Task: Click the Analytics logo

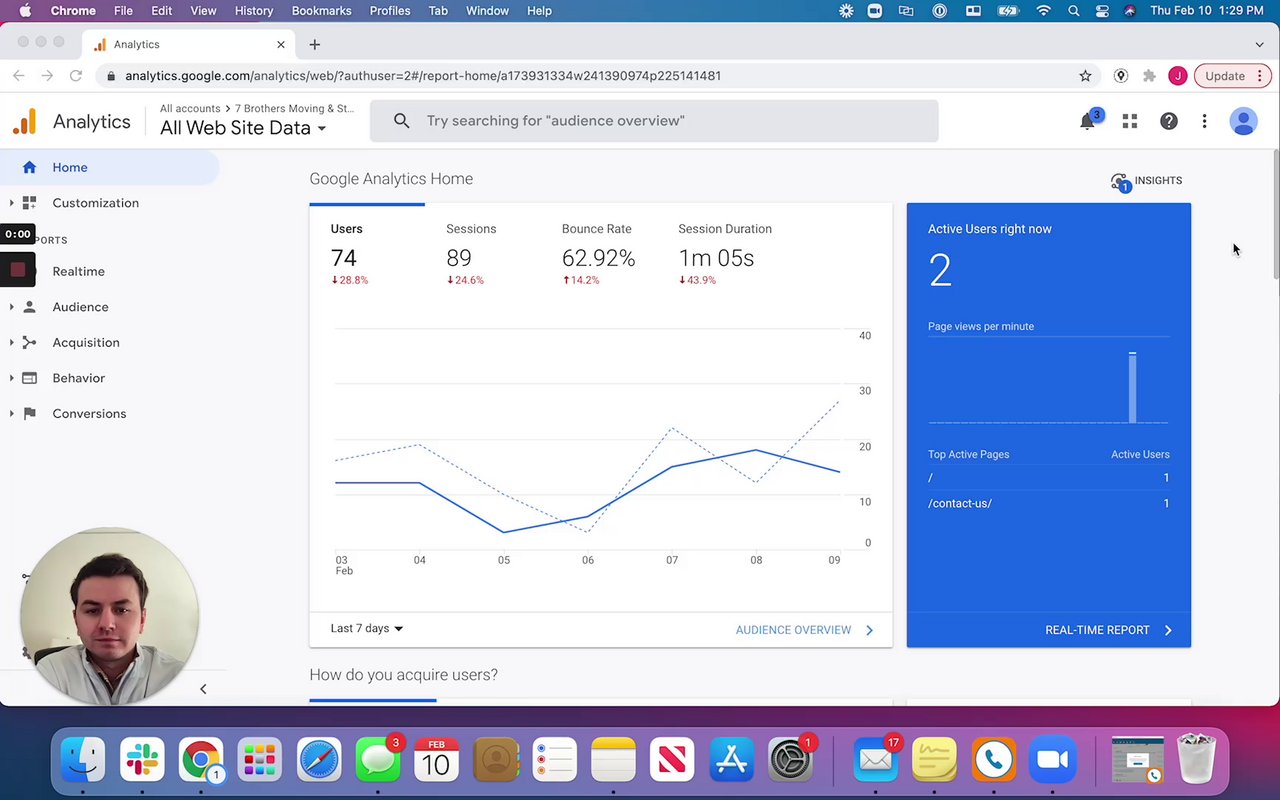Action: (24, 122)
